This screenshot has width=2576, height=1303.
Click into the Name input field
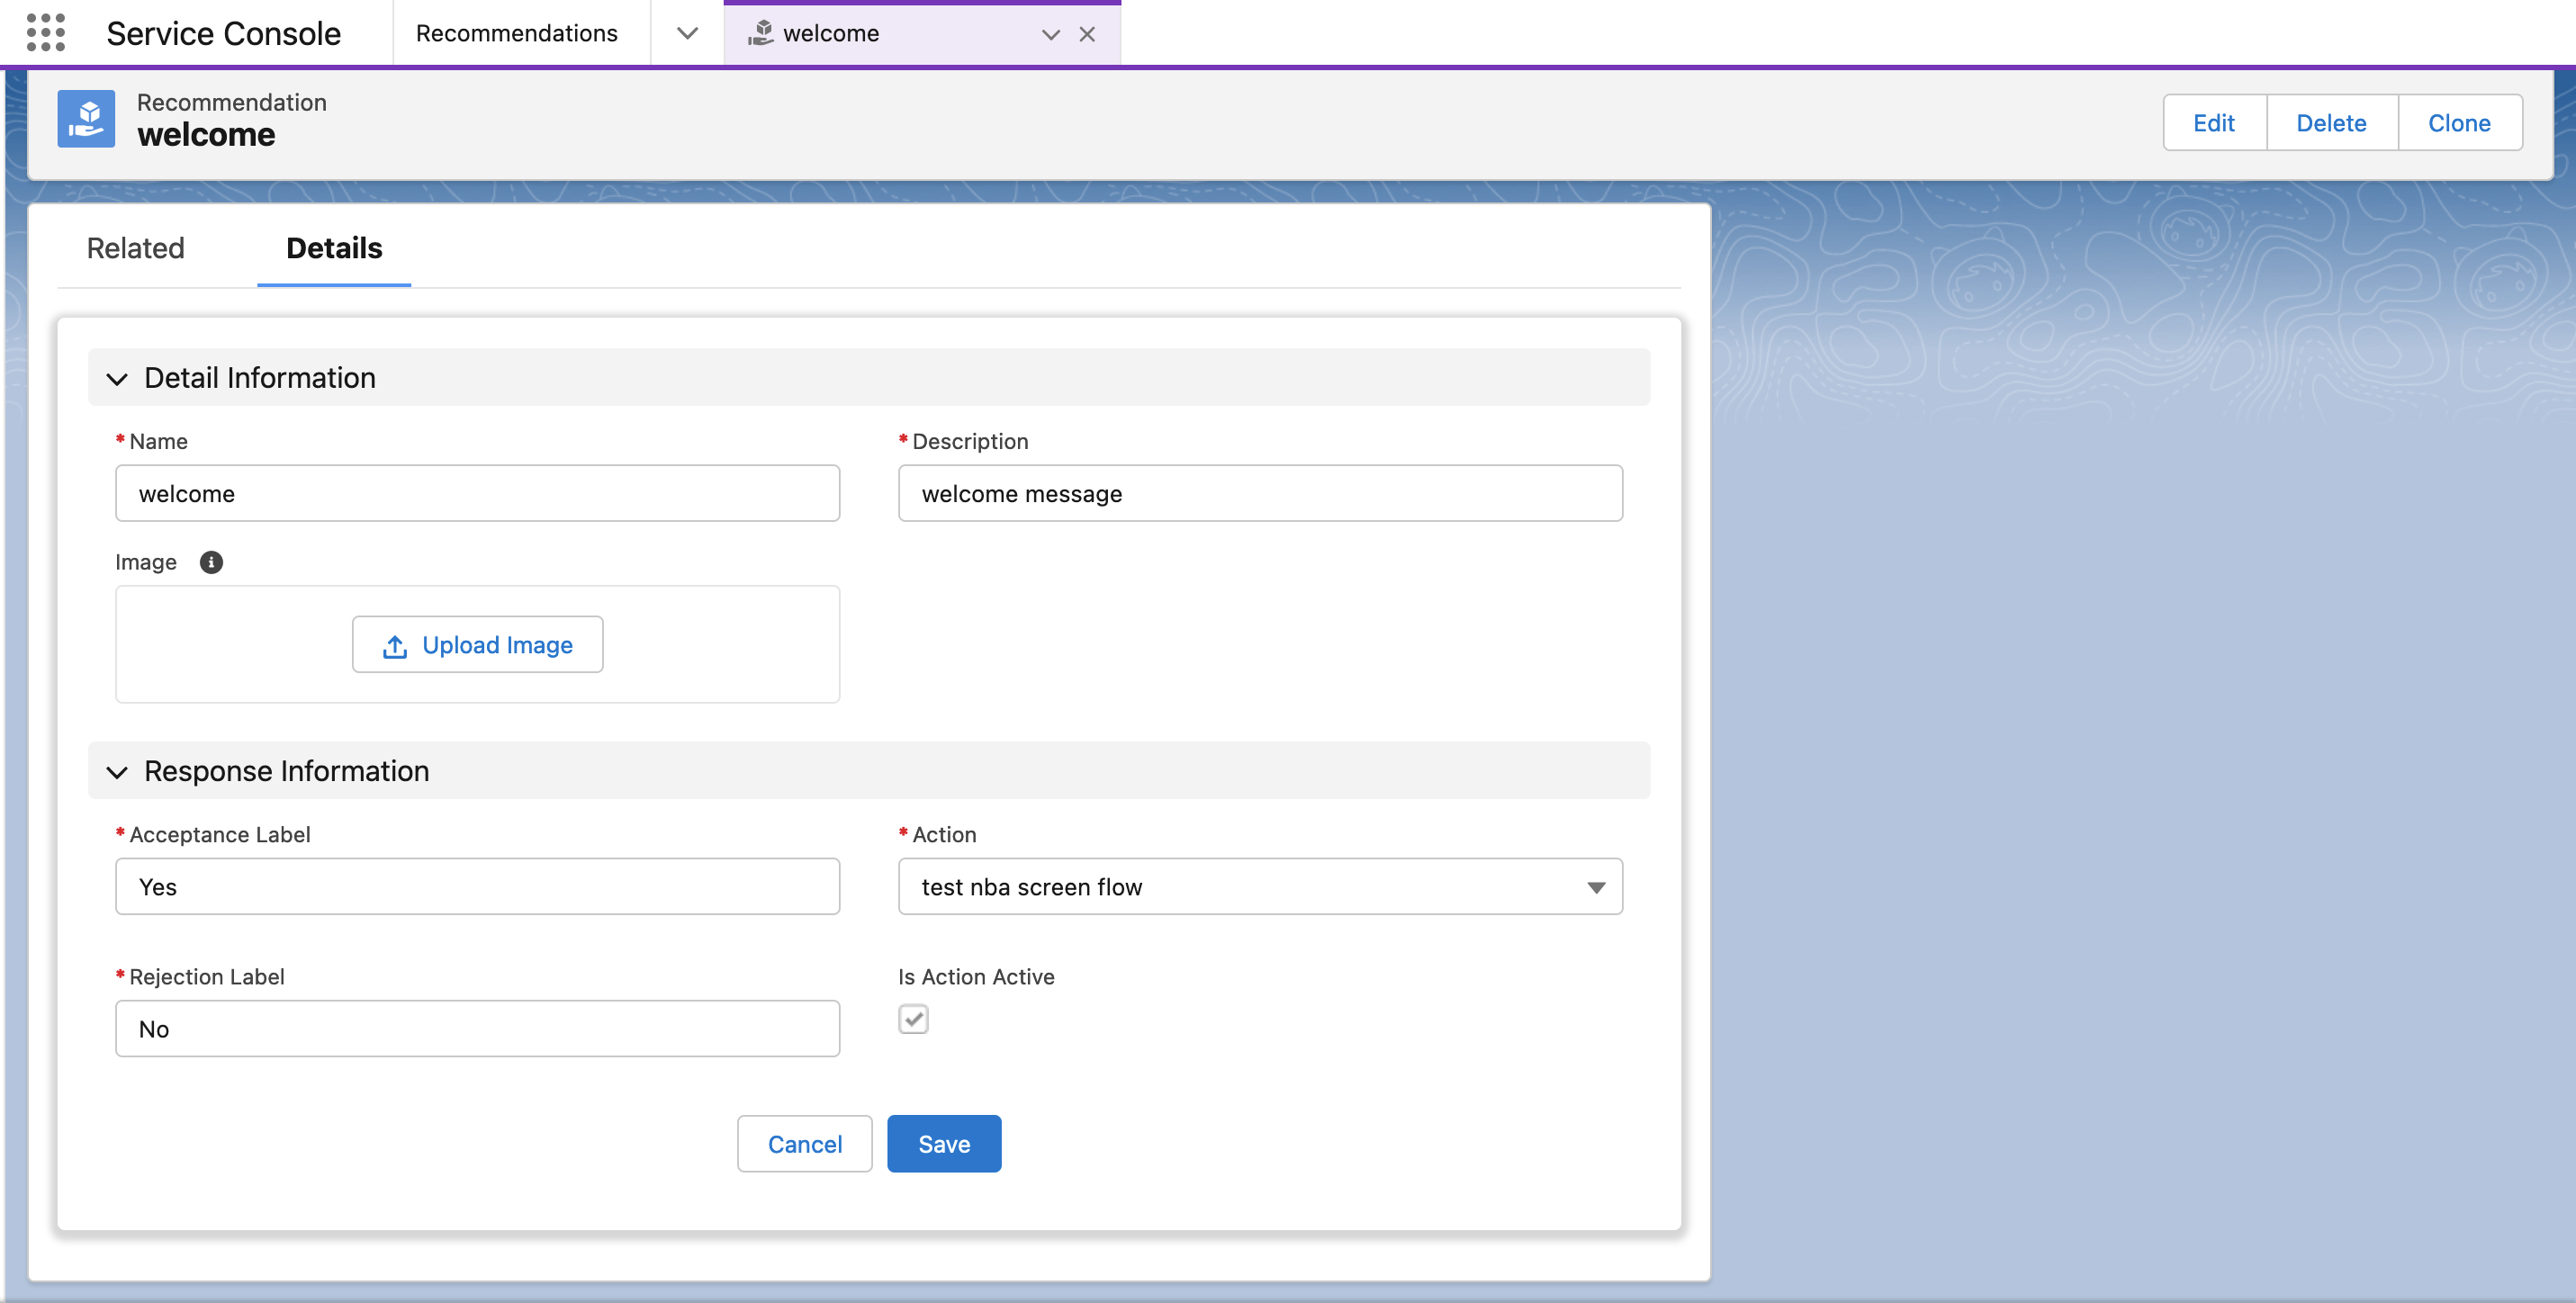click(x=477, y=493)
